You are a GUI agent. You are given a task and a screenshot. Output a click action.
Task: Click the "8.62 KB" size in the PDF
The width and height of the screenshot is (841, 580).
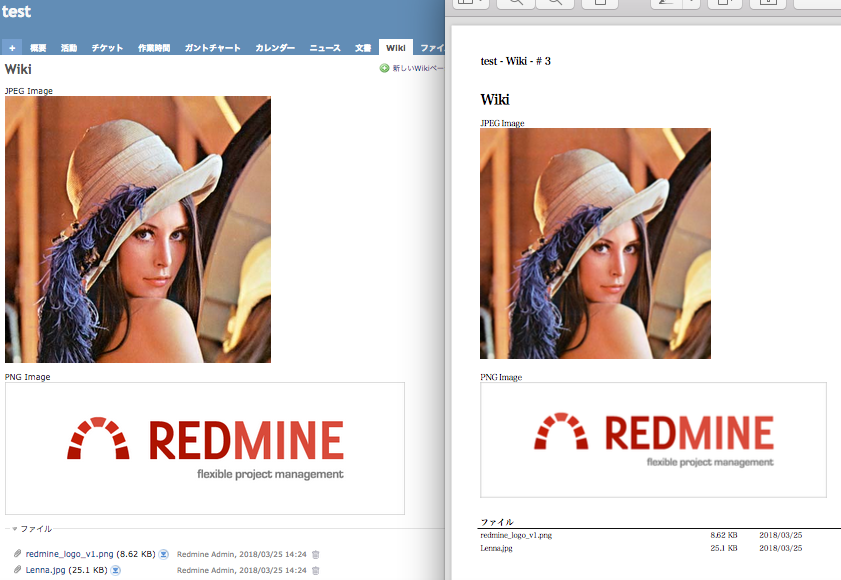724,535
